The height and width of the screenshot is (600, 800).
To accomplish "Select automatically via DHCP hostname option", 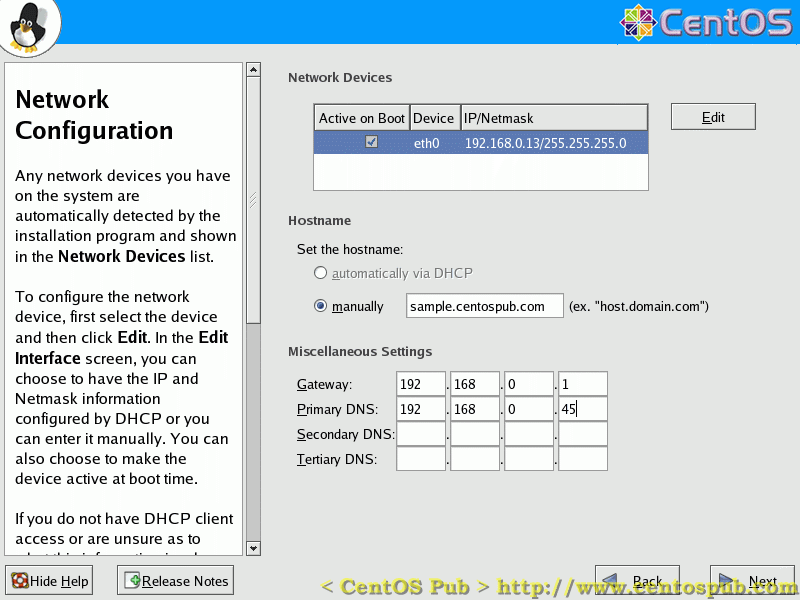I will pos(321,272).
